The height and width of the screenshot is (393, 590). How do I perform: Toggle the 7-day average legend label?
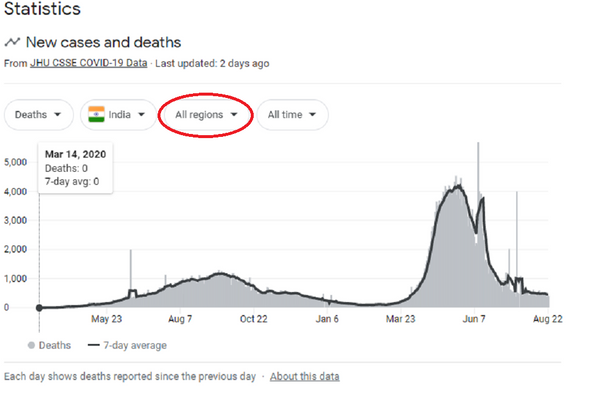click(x=135, y=345)
